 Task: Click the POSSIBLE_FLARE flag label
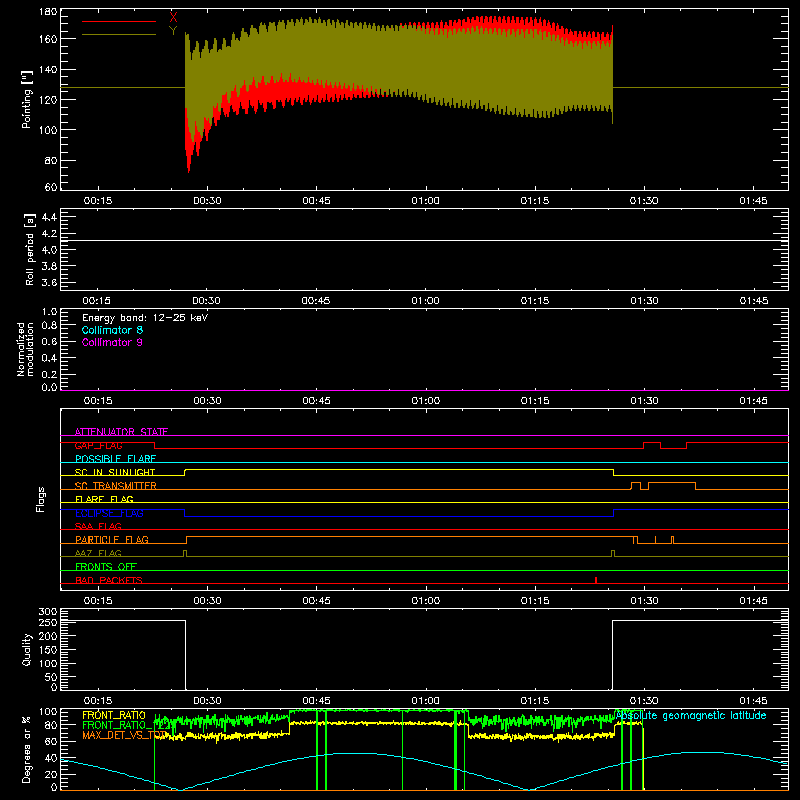[115, 459]
